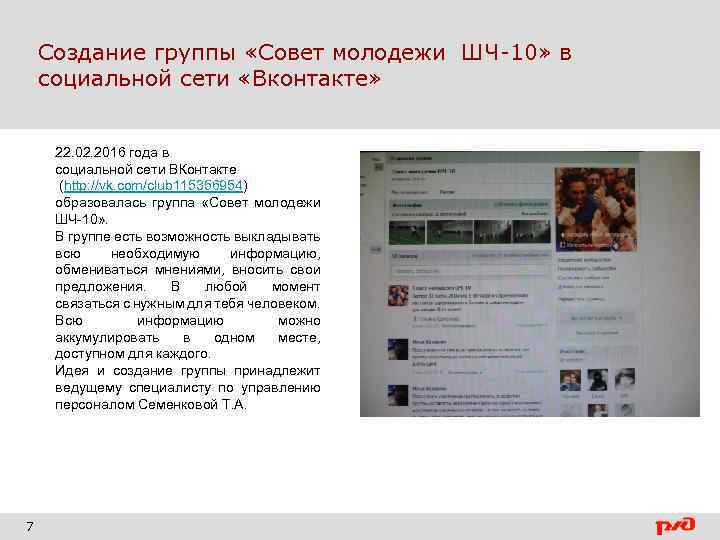The width and height of the screenshot is (720, 540).
Task: Click the slide number 7
Action: coord(29,526)
